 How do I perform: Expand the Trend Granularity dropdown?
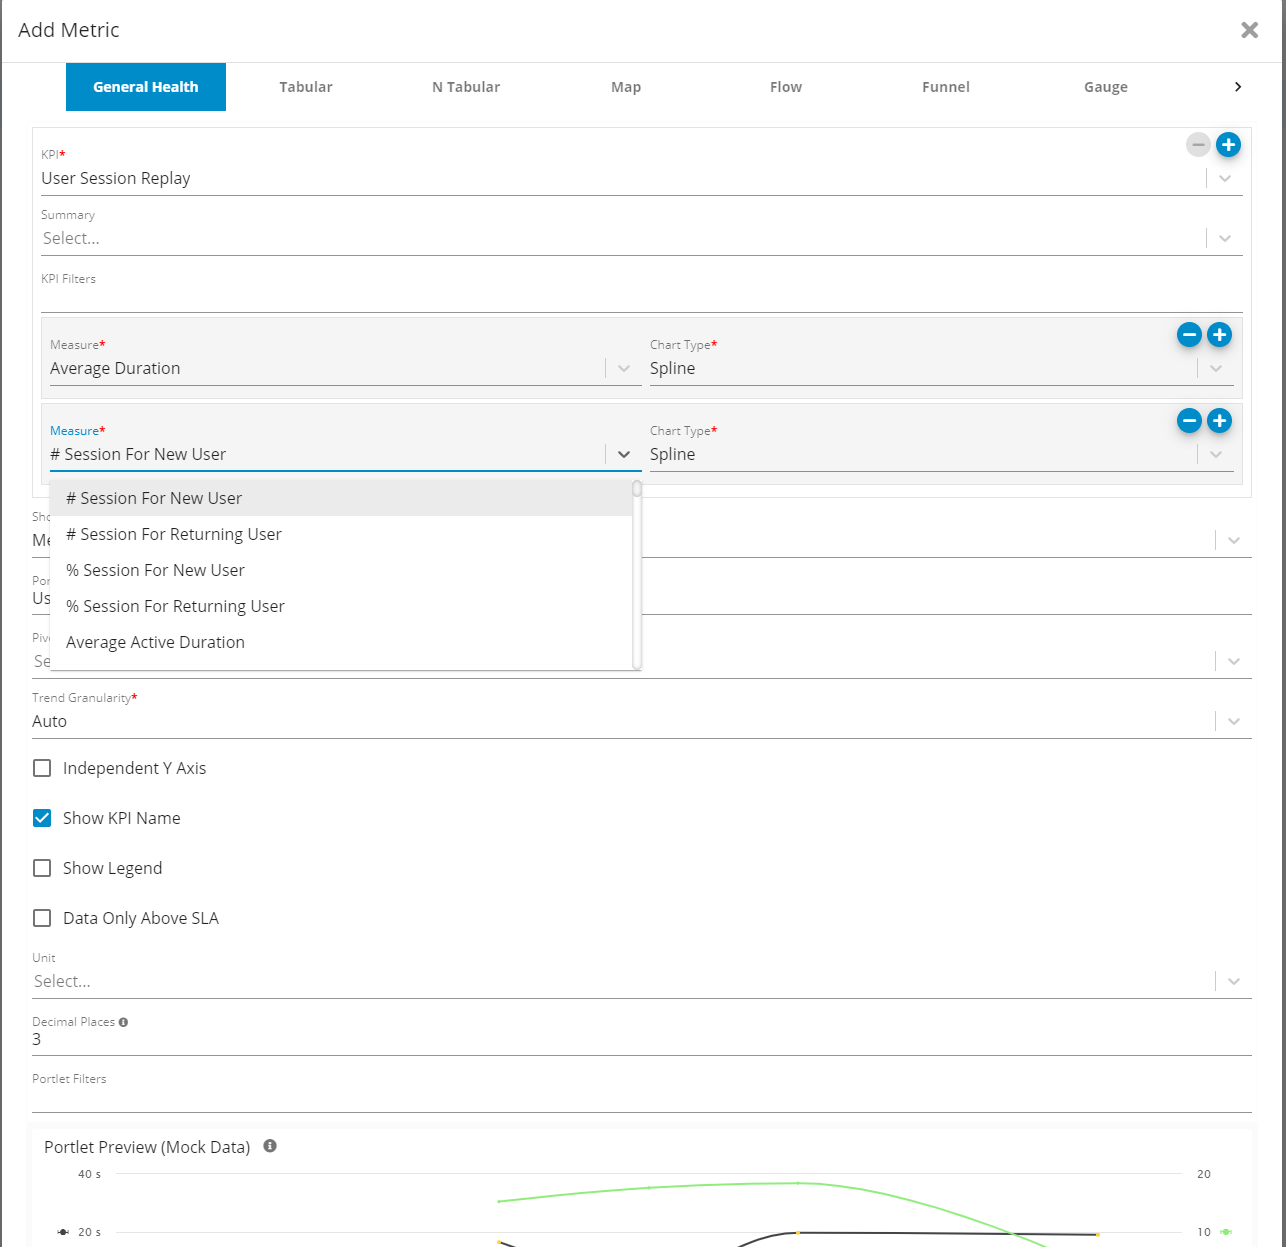coord(1233,721)
